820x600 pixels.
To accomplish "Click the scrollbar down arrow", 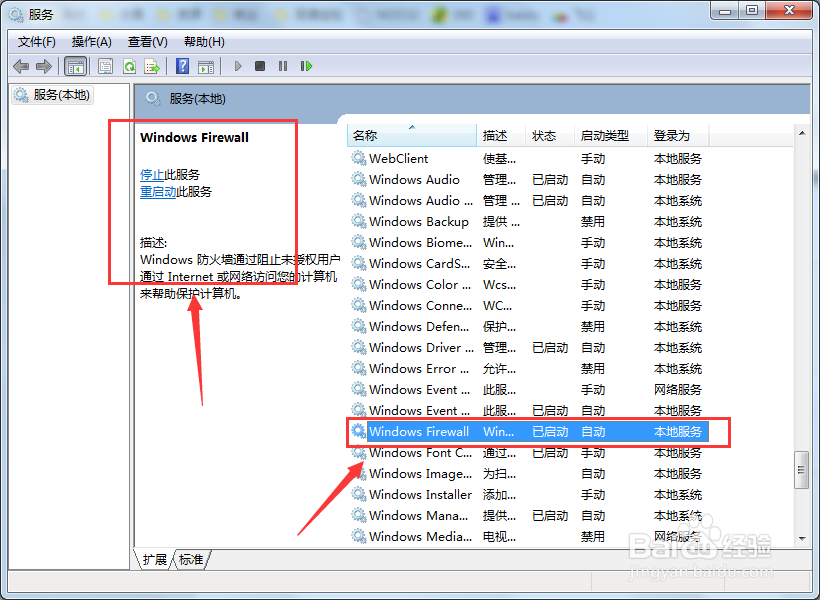I will tap(802, 538).
